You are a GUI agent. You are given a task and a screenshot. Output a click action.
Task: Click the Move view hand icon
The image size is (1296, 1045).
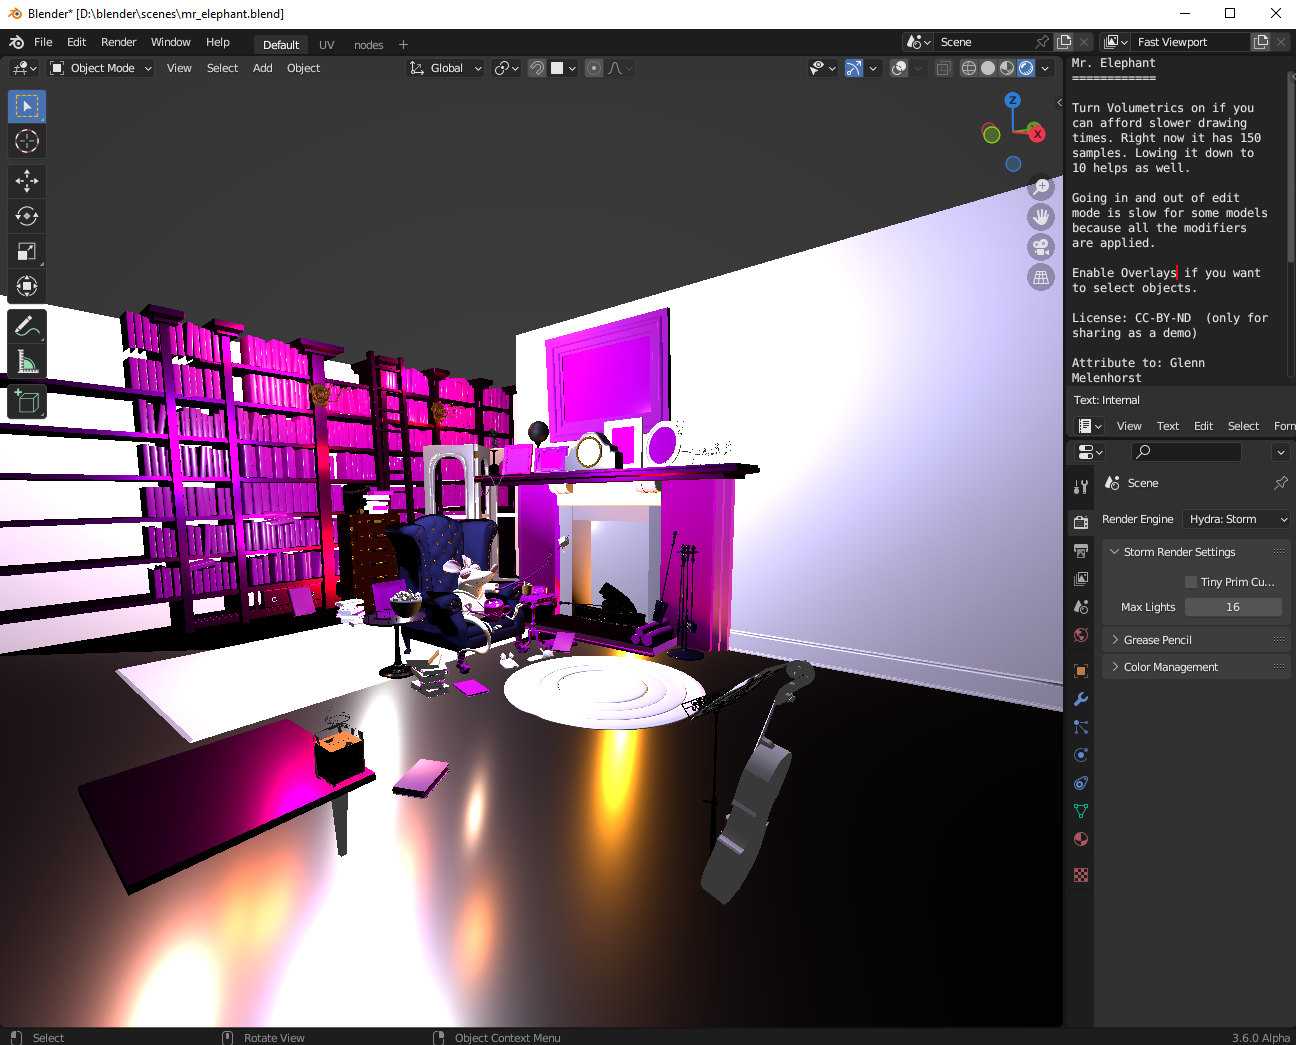click(x=1041, y=217)
